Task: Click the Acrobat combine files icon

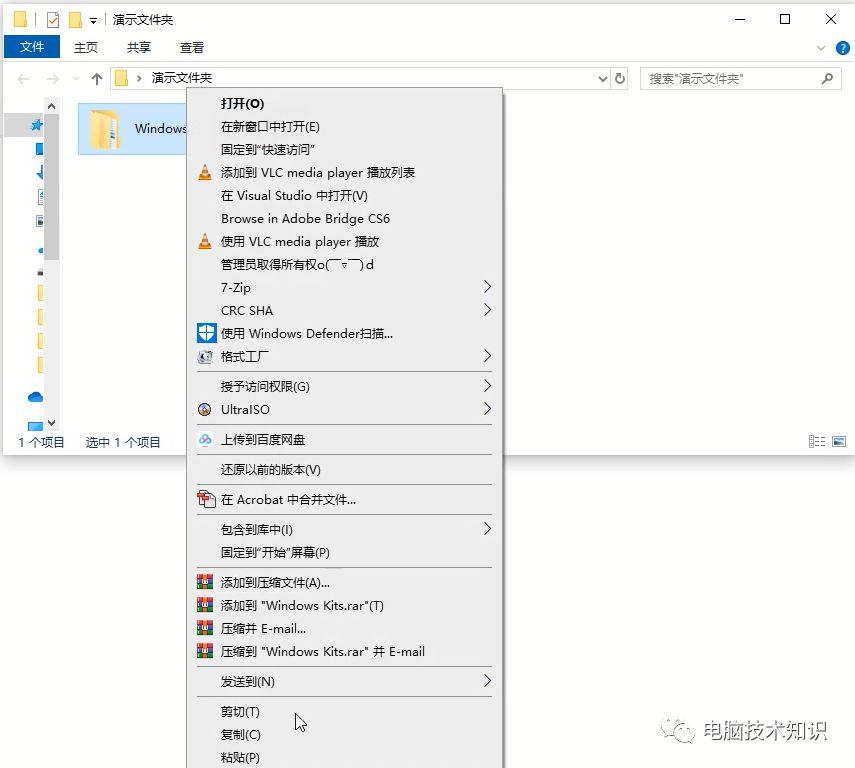Action: pos(206,500)
